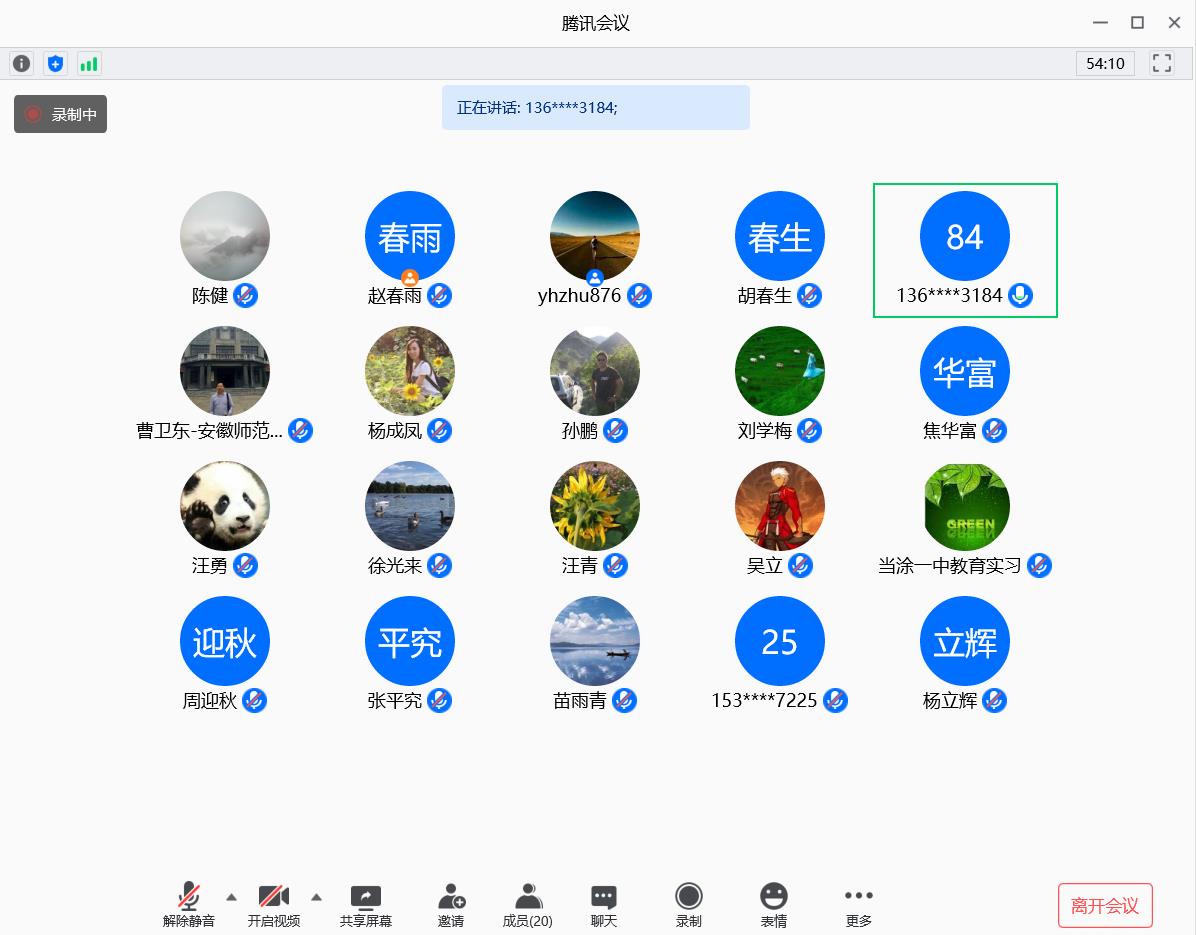The width and height of the screenshot is (1196, 935).
Task: Expand audio options arrow beside 解除静音
Action: pyautogui.click(x=231, y=897)
